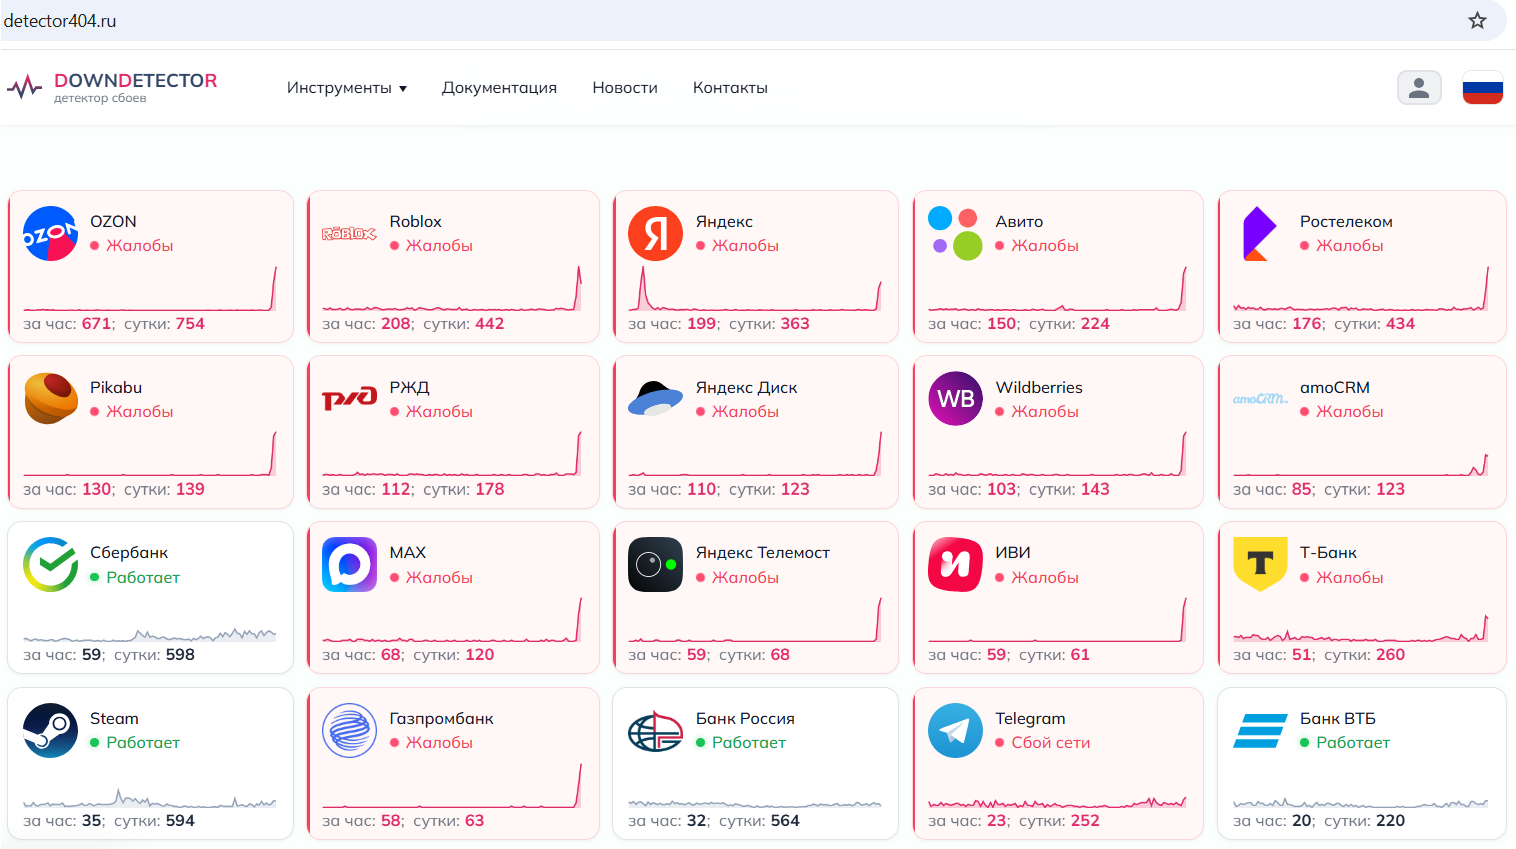Click the Telegram service name

tap(1030, 718)
